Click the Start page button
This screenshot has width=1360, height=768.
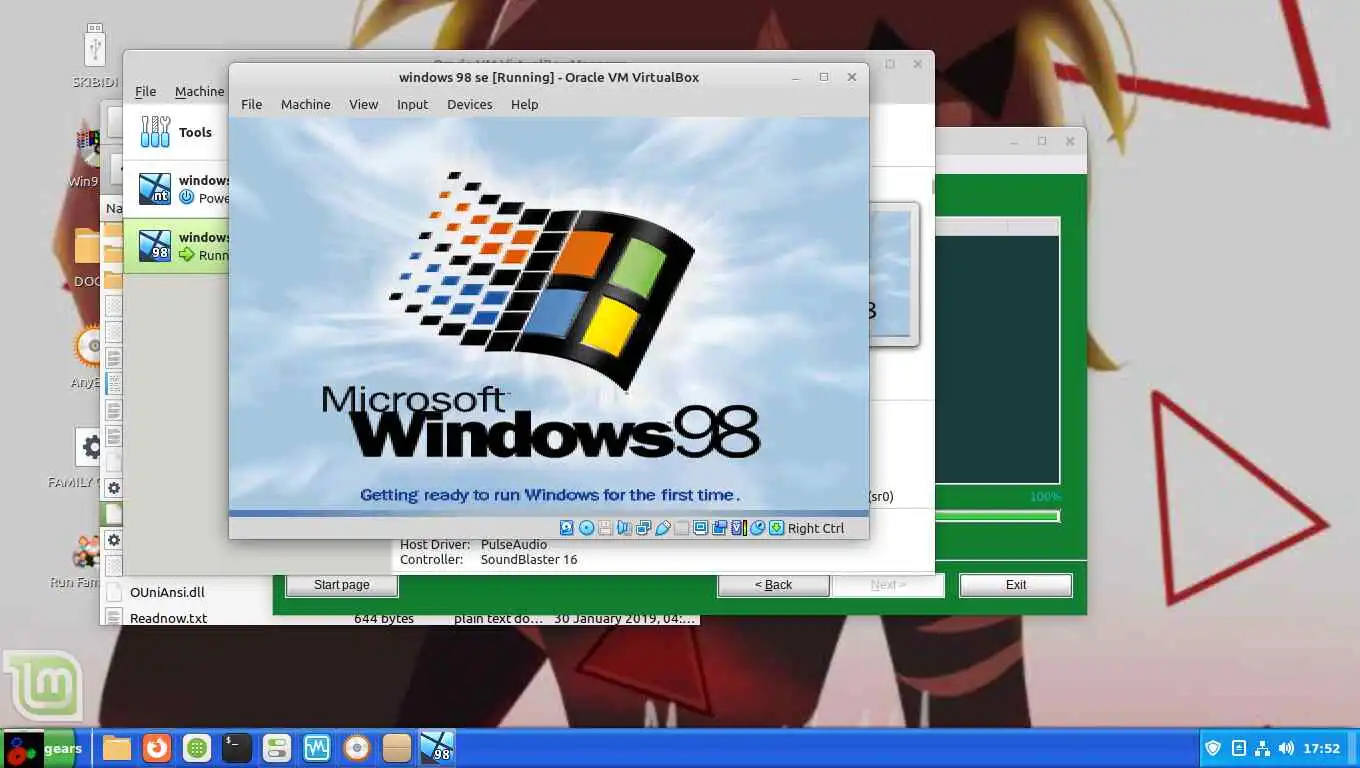[341, 585]
